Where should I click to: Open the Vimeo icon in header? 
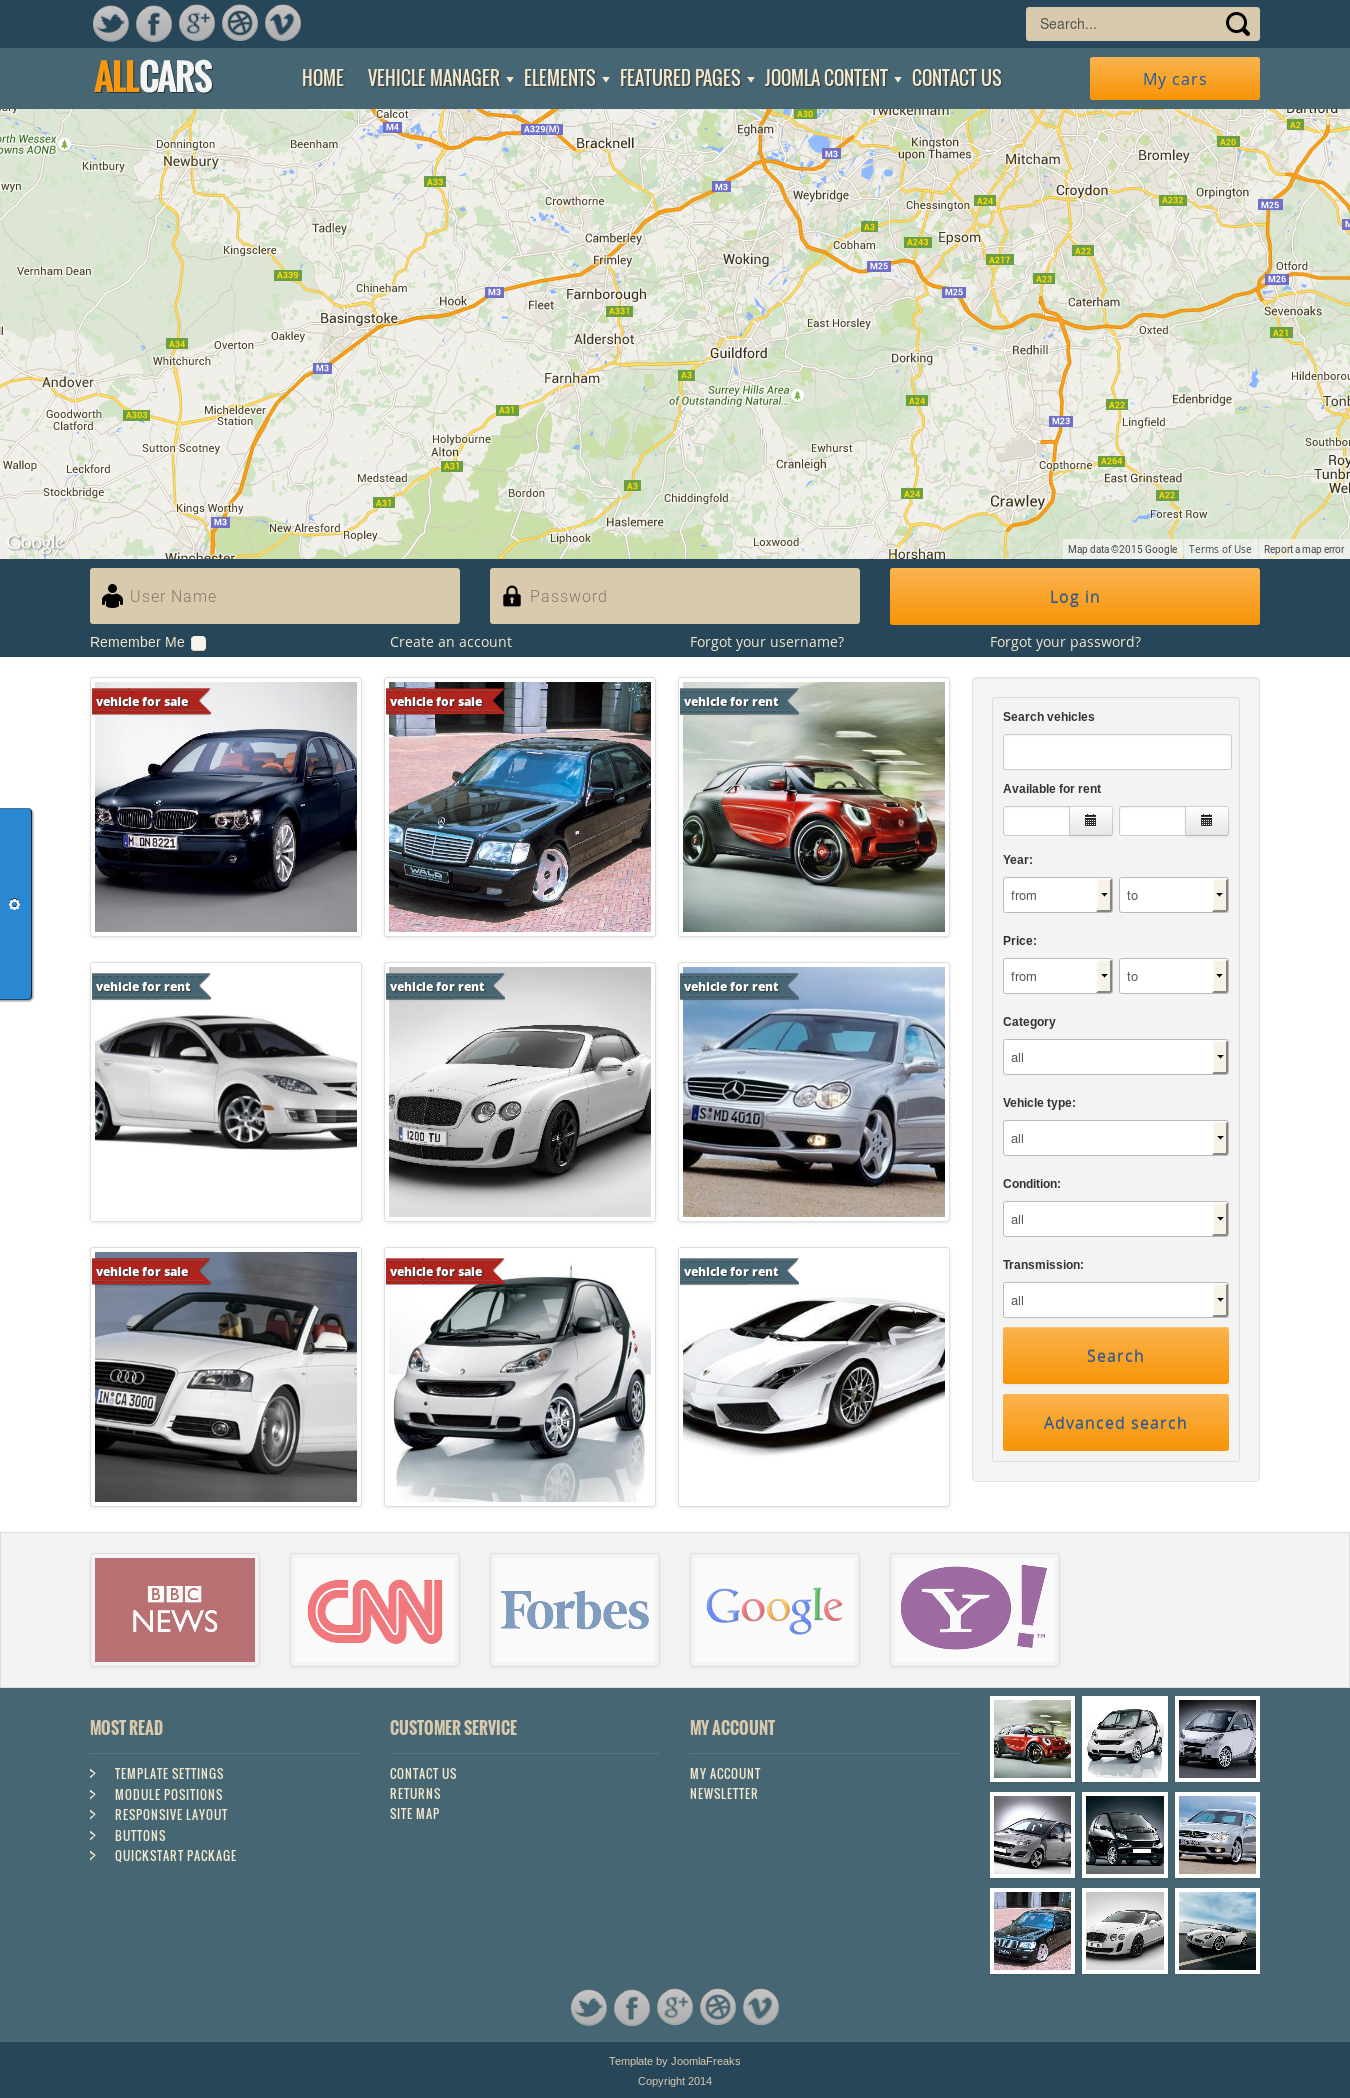point(283,23)
